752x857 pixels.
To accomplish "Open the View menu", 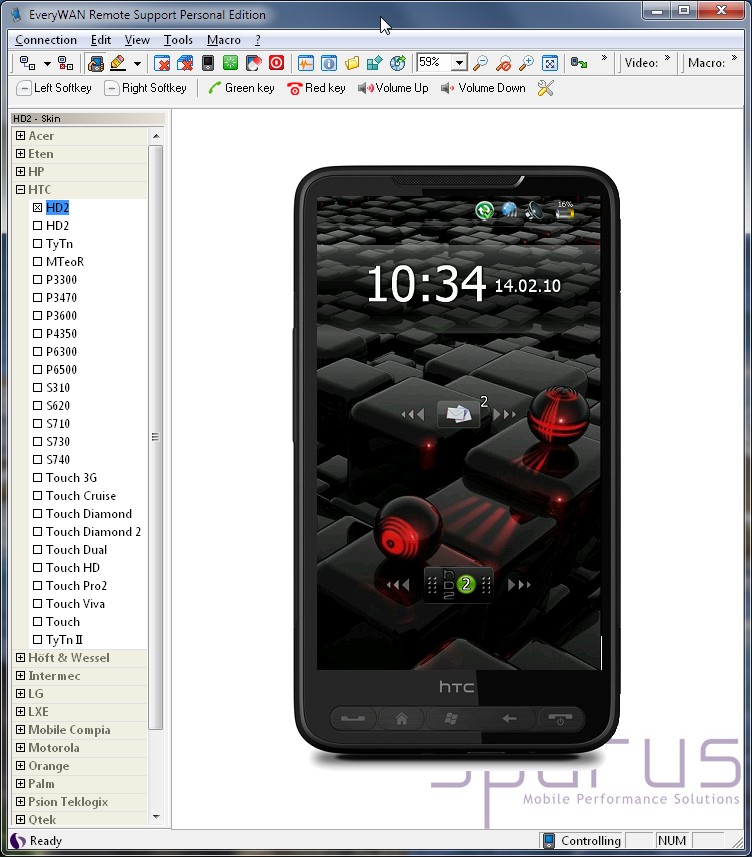I will (x=137, y=40).
